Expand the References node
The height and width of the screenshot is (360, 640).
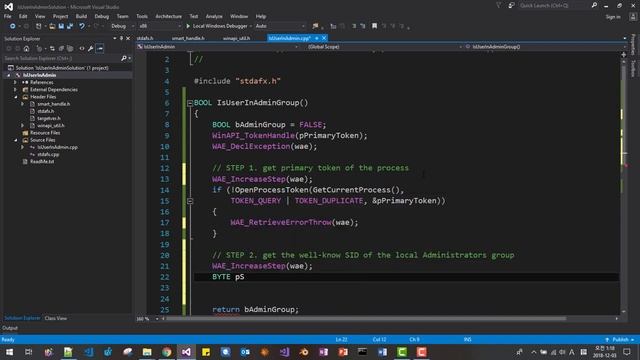(16, 82)
